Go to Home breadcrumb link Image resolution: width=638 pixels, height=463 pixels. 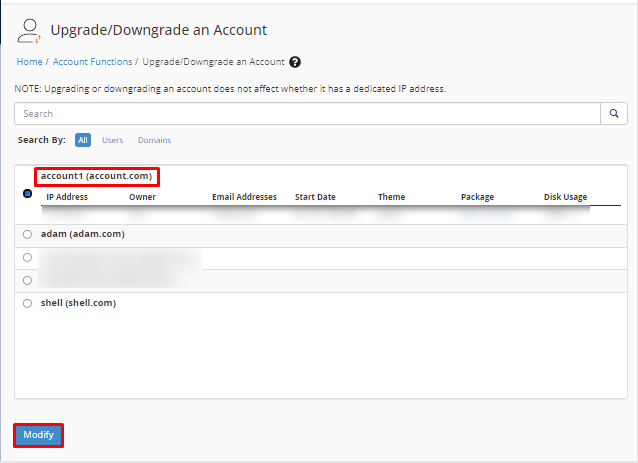[29, 62]
